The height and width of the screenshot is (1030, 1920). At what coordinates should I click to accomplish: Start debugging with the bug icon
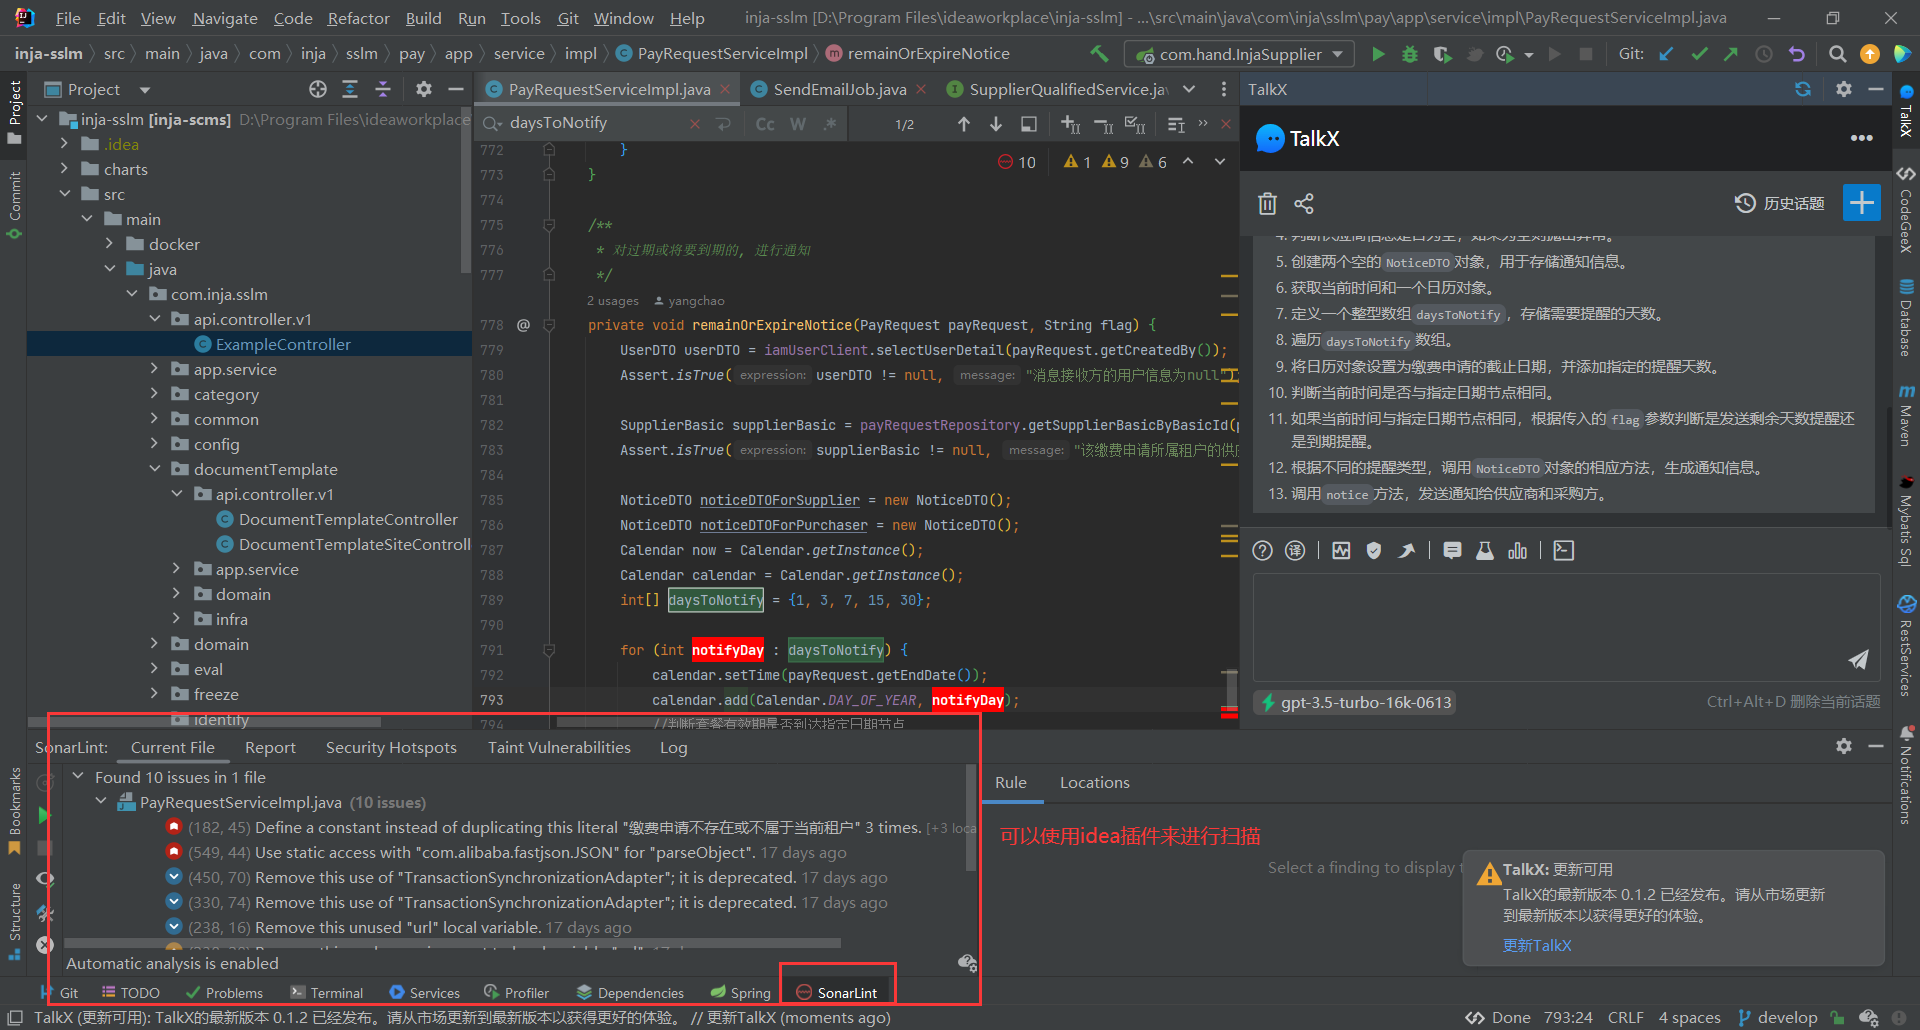(x=1410, y=54)
